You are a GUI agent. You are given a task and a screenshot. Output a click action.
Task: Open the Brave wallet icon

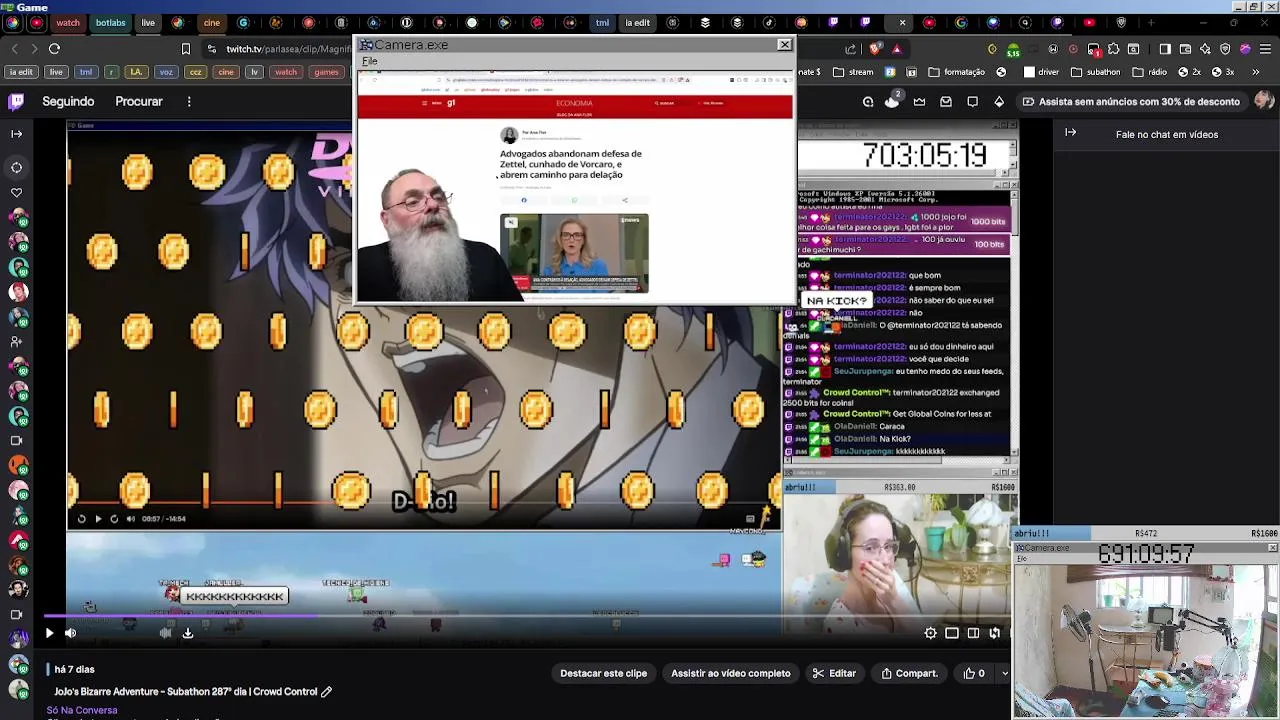(1185, 48)
